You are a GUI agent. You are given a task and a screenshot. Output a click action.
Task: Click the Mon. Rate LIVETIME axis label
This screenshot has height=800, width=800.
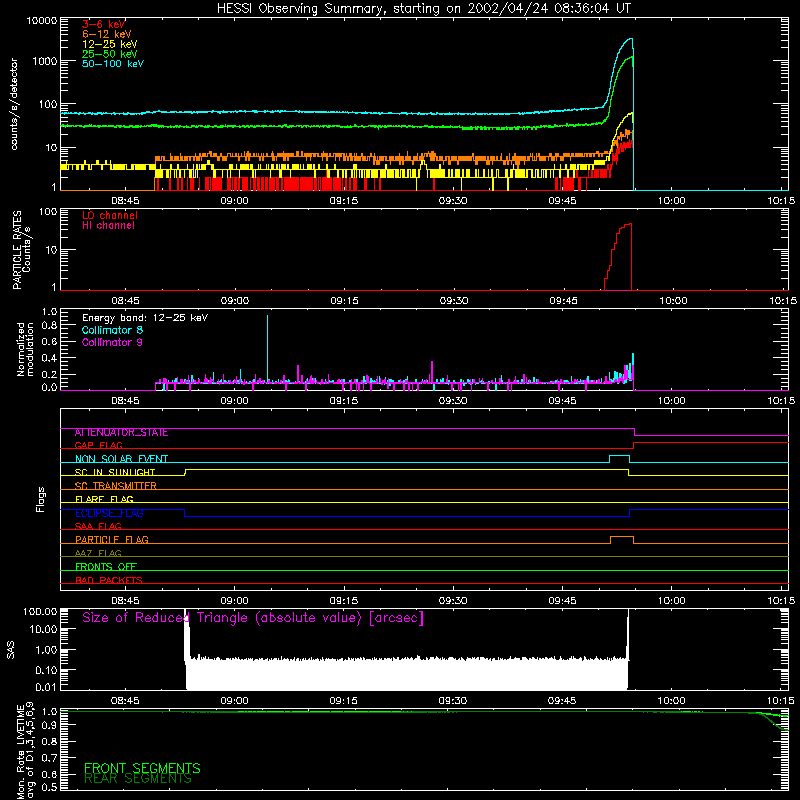(25, 750)
